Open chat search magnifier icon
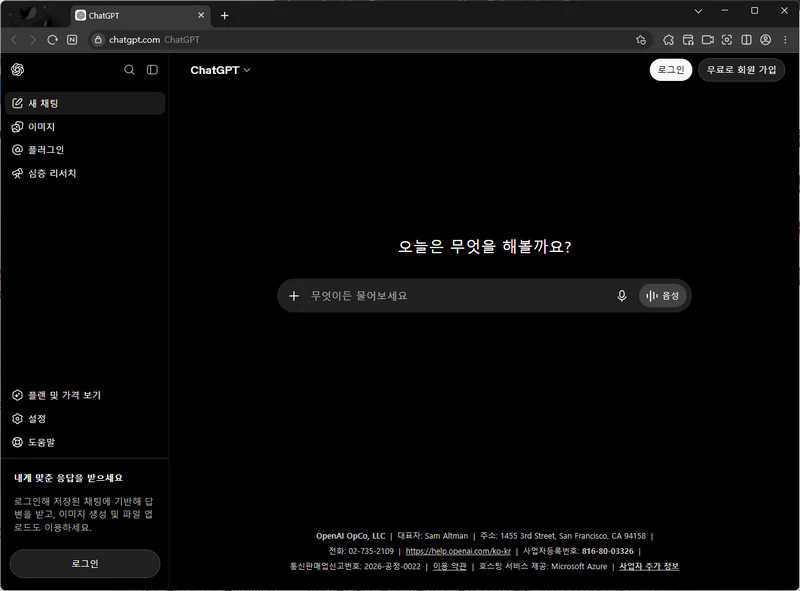800x591 pixels. click(x=130, y=70)
